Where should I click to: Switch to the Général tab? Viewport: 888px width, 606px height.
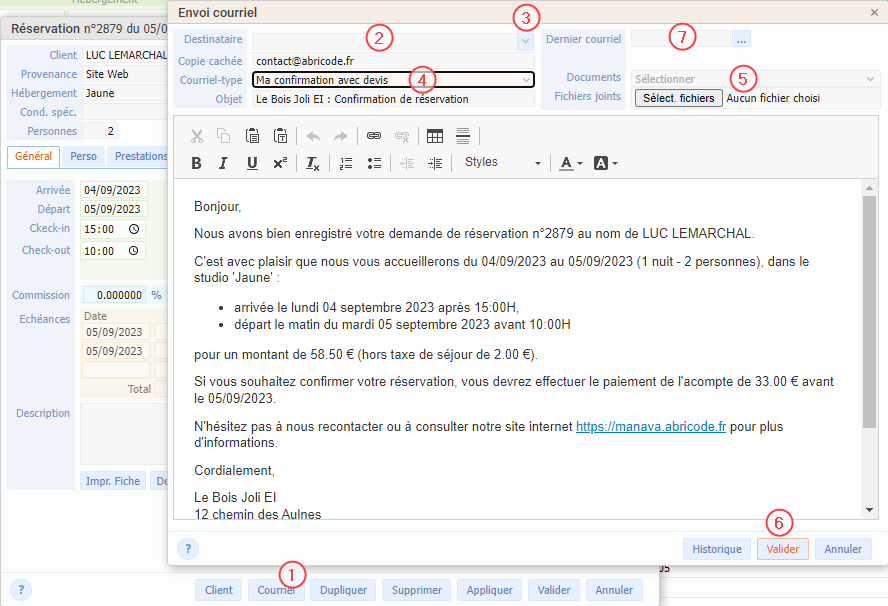coord(34,157)
